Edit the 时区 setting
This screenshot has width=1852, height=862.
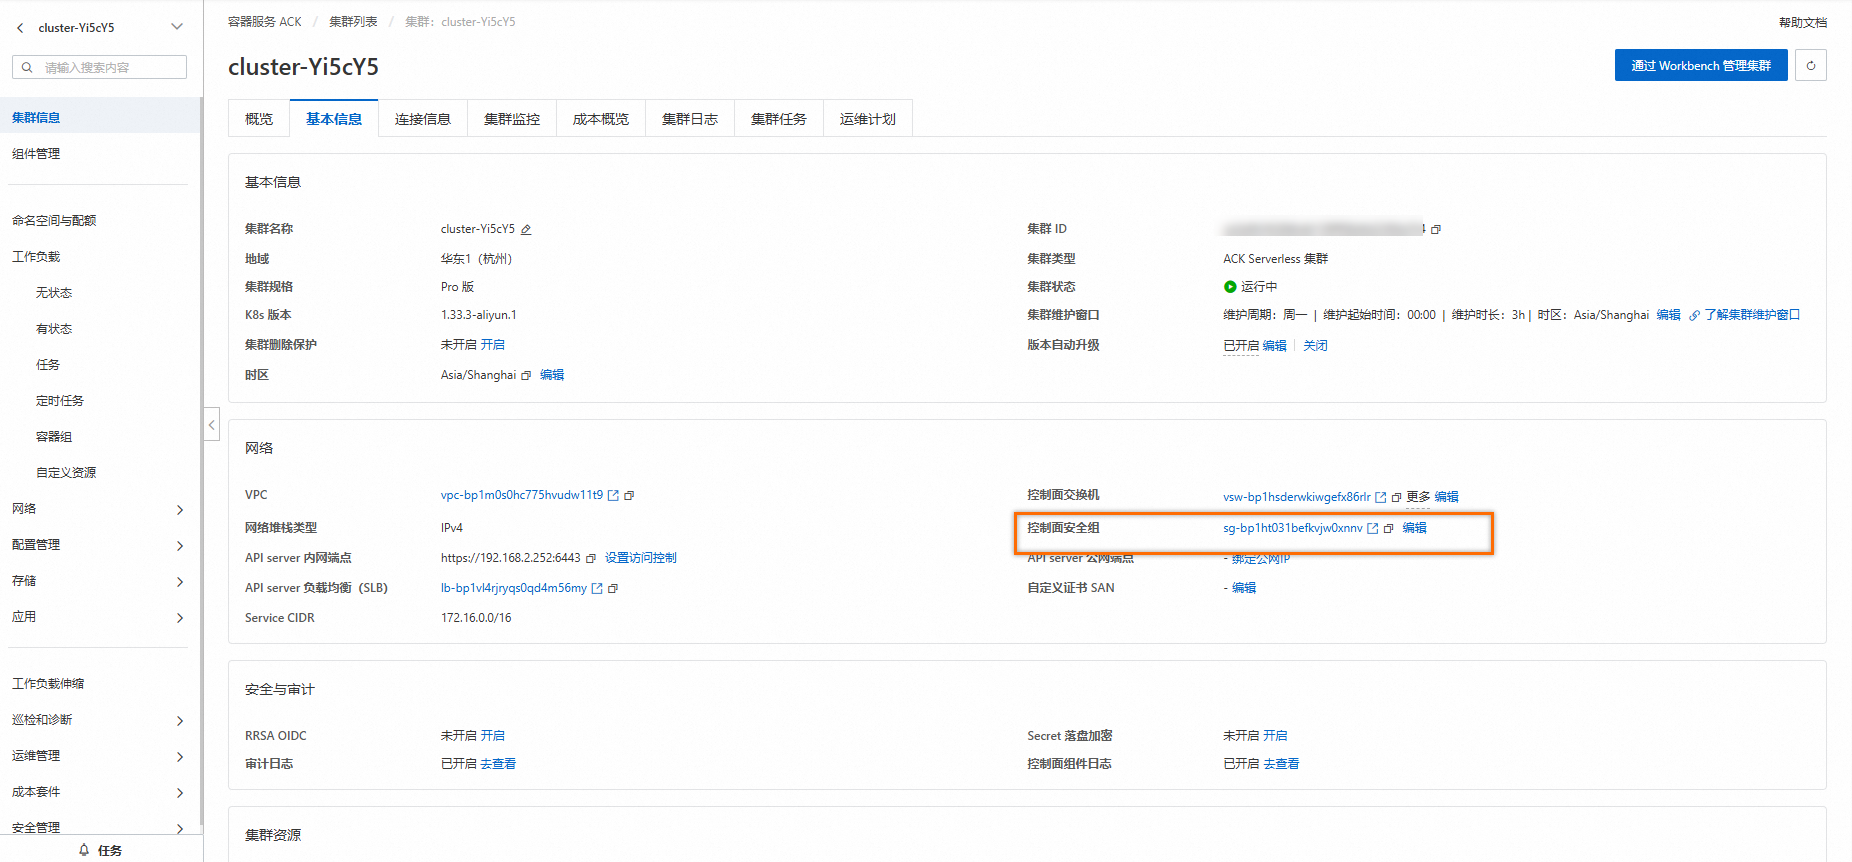(x=552, y=375)
